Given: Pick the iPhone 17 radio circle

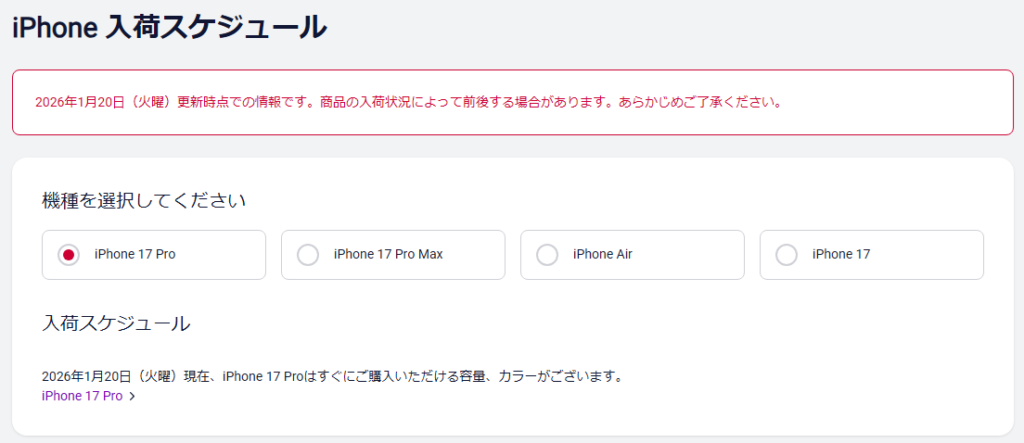Looking at the screenshot, I should (x=787, y=255).
